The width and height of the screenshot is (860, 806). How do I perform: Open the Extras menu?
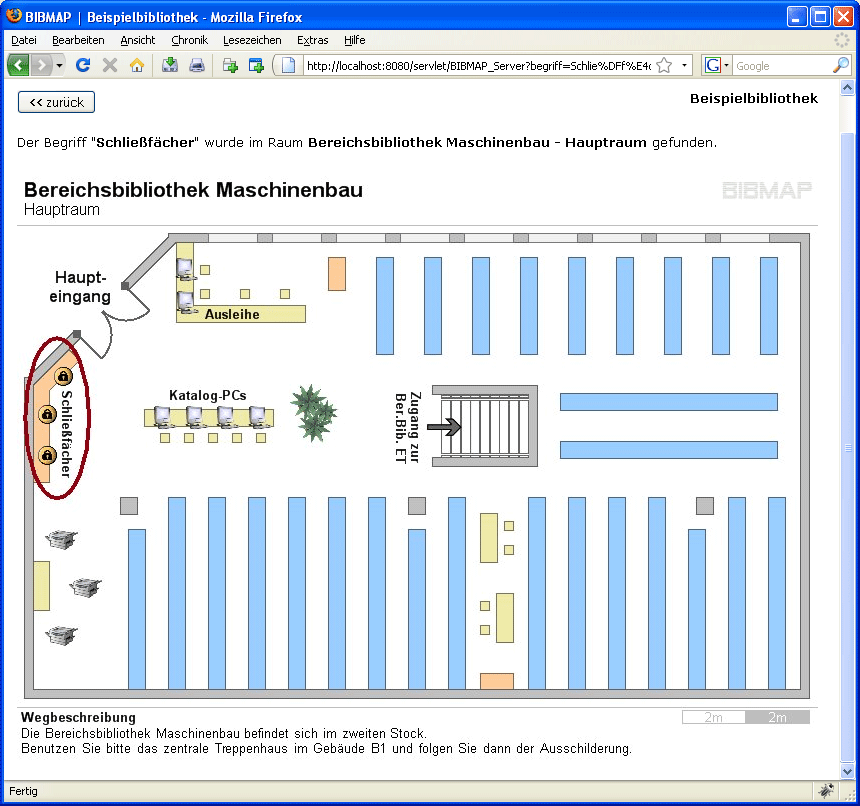(x=313, y=40)
